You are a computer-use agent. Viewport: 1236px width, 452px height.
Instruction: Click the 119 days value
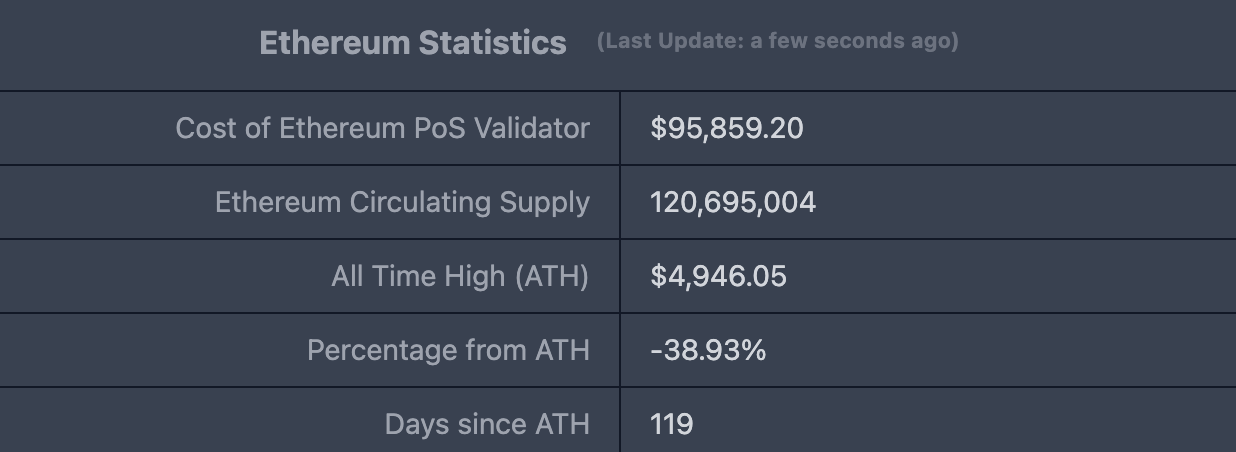pyautogui.click(x=671, y=424)
